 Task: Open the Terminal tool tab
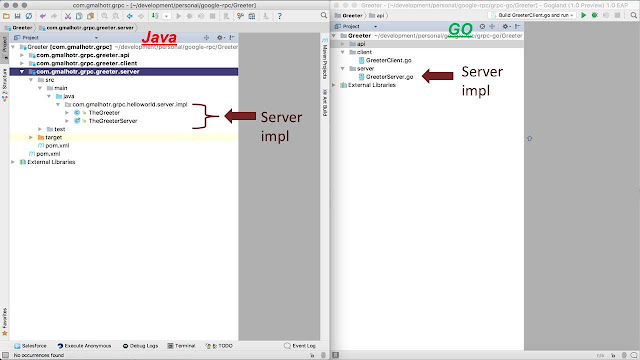click(181, 346)
